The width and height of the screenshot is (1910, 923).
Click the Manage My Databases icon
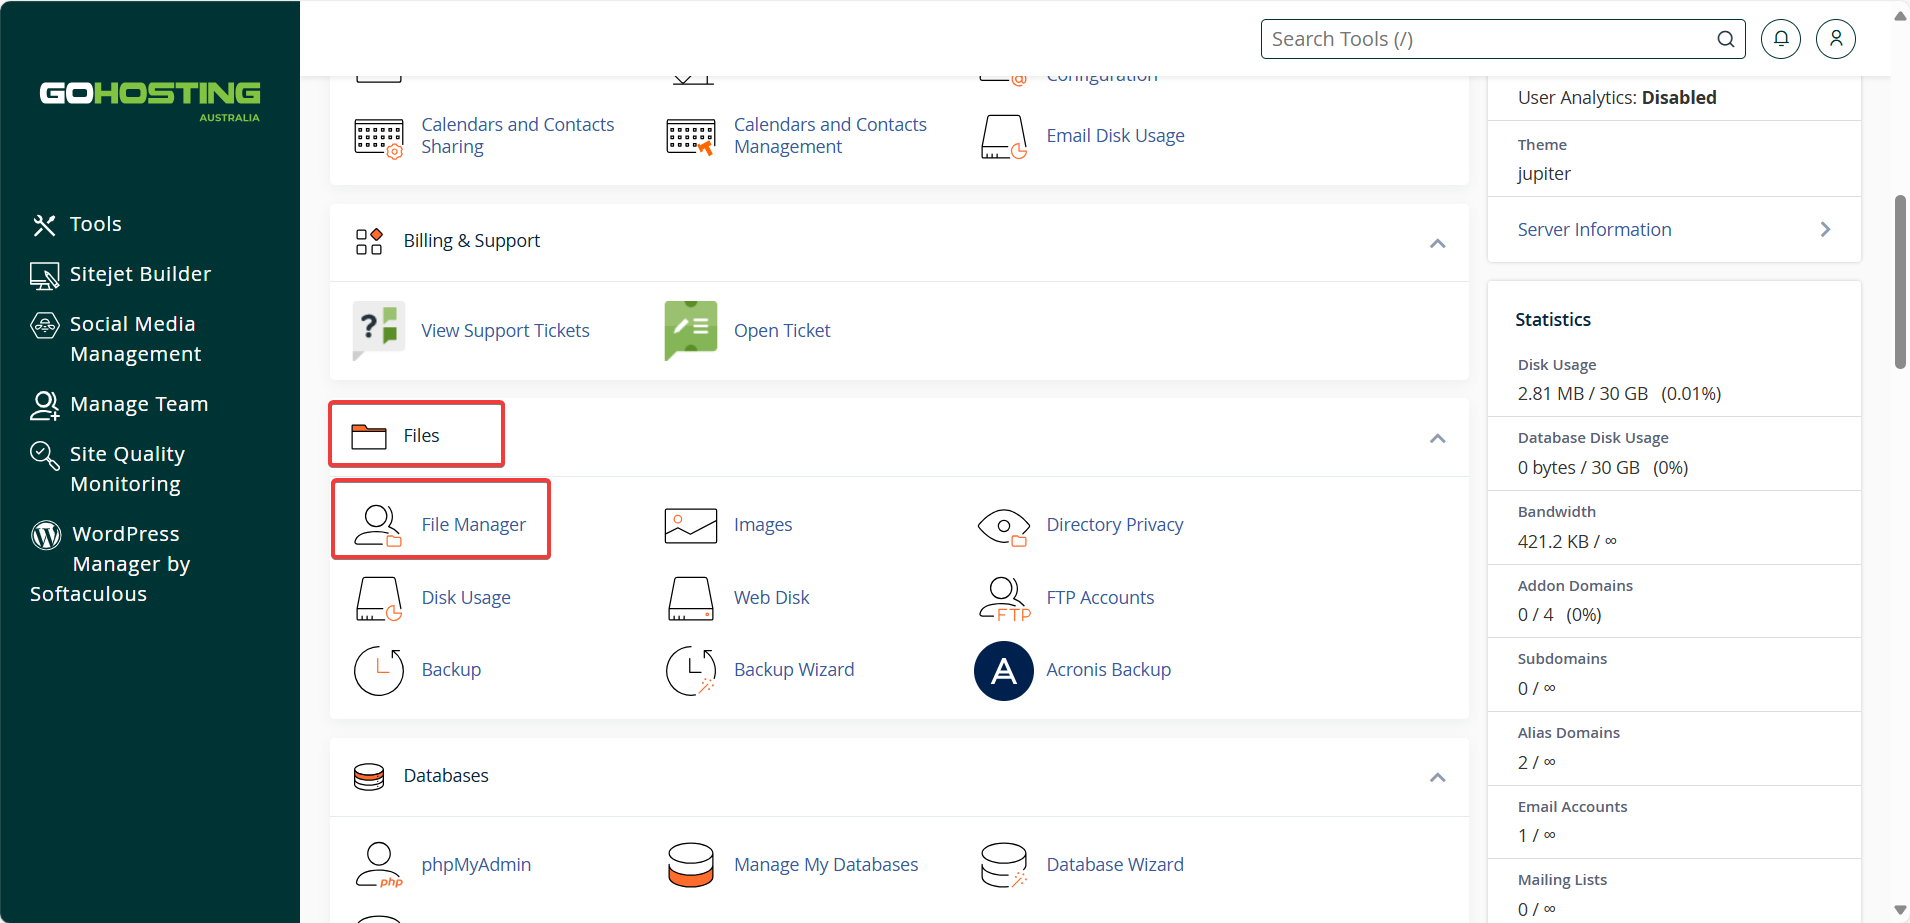(691, 865)
